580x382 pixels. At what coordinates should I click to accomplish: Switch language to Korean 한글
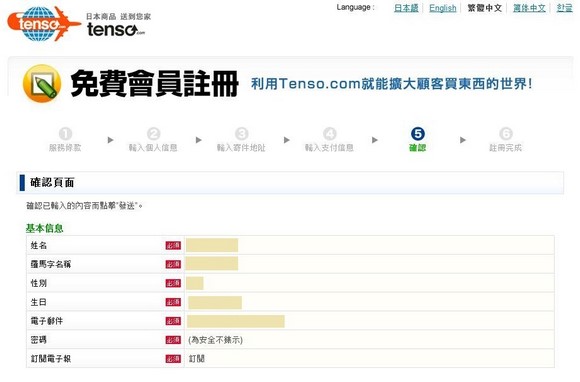point(564,8)
